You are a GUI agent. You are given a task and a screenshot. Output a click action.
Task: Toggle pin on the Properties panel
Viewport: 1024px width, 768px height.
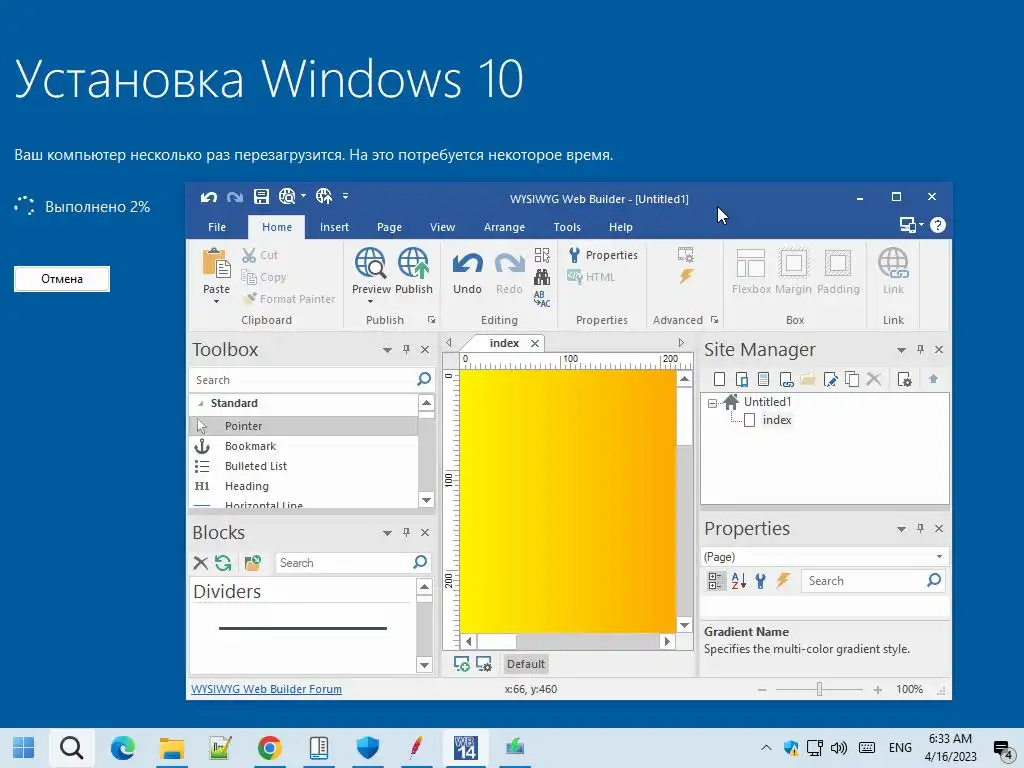point(920,528)
